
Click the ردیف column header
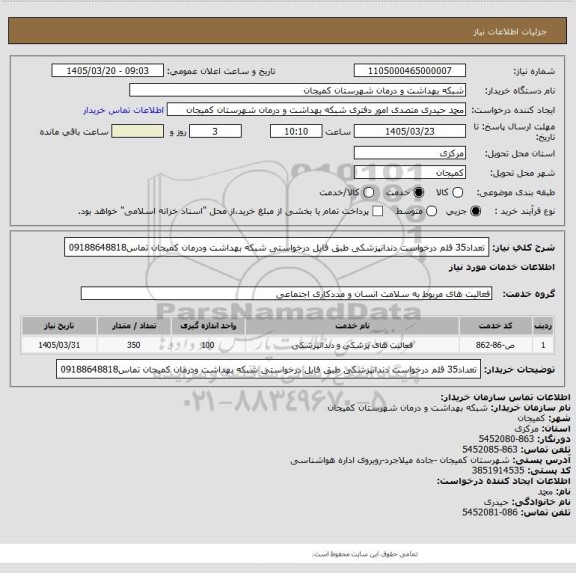pos(543,326)
